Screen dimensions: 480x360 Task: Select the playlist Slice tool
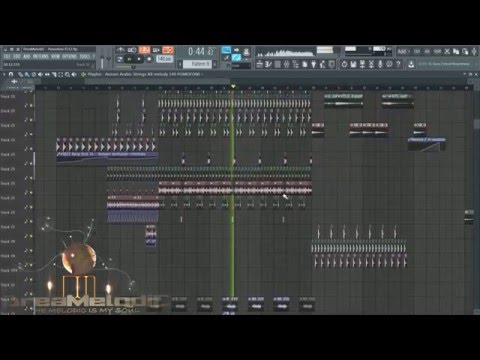click(x=54, y=74)
